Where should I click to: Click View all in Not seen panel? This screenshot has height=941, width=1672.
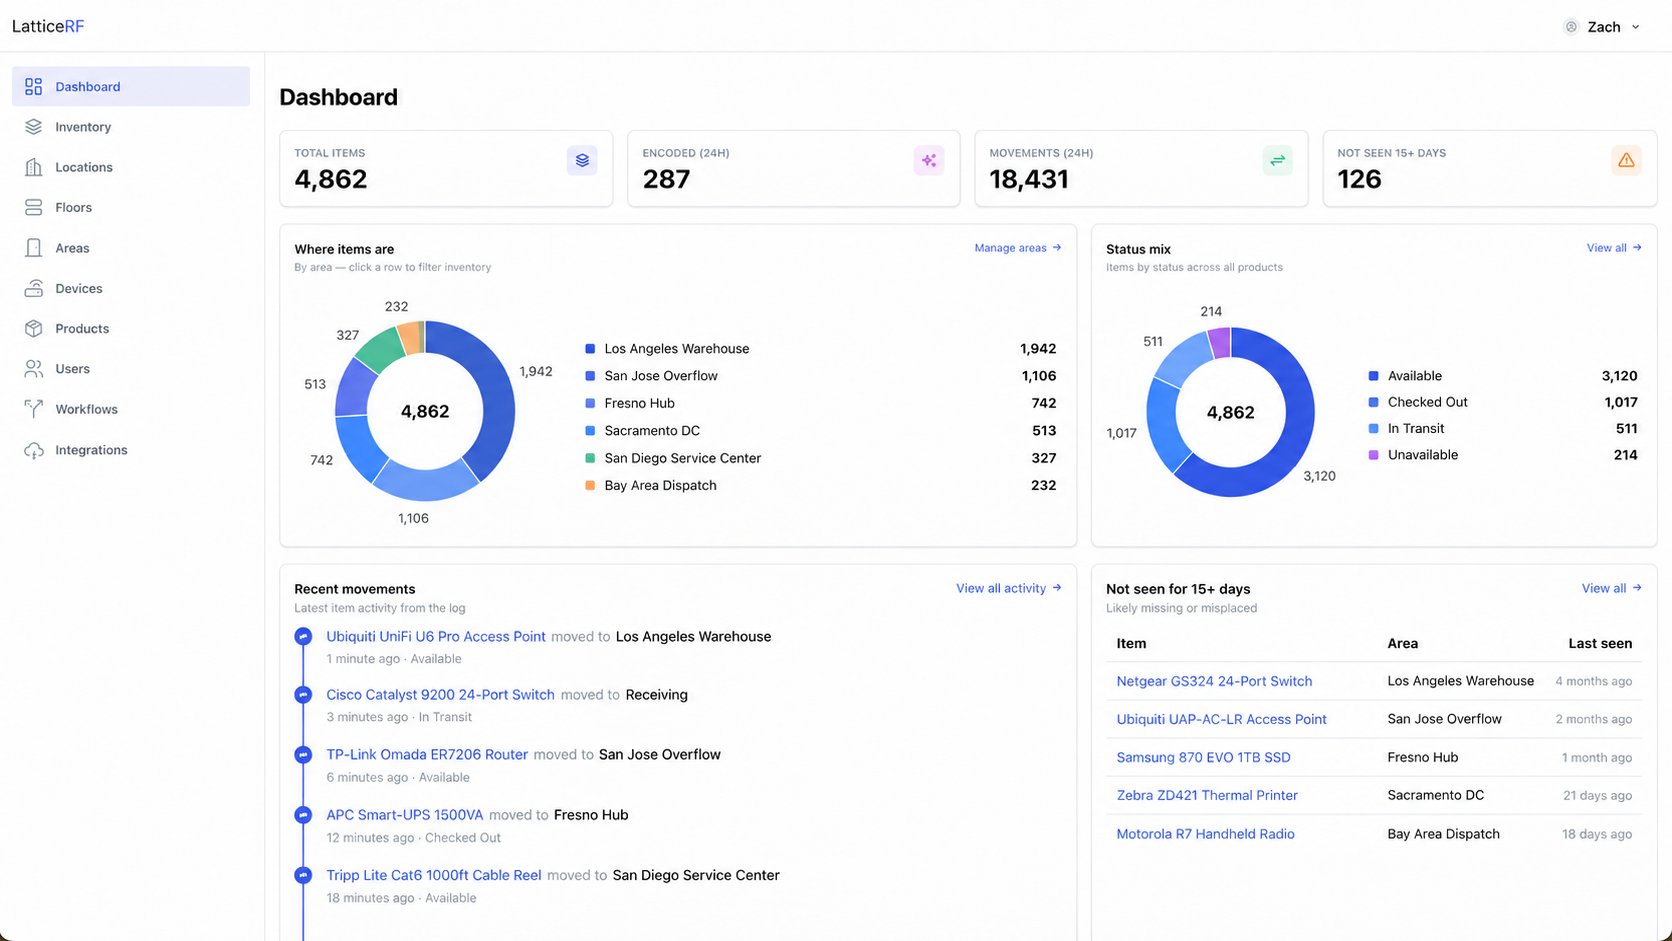click(1611, 588)
